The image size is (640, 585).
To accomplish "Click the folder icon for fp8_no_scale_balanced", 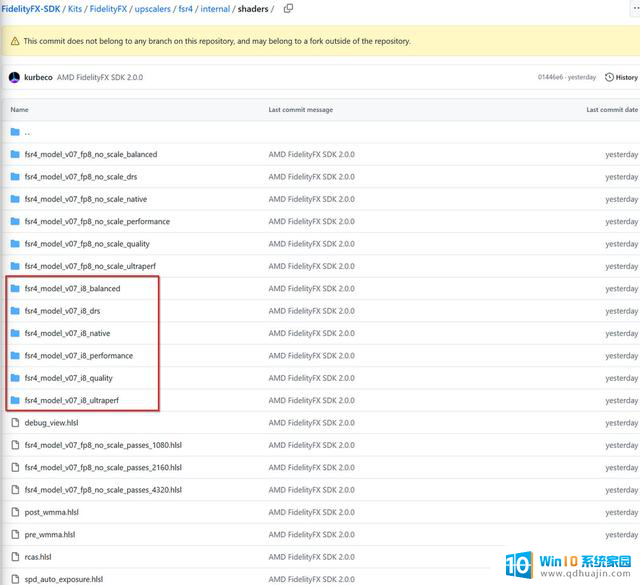I will [x=15, y=154].
